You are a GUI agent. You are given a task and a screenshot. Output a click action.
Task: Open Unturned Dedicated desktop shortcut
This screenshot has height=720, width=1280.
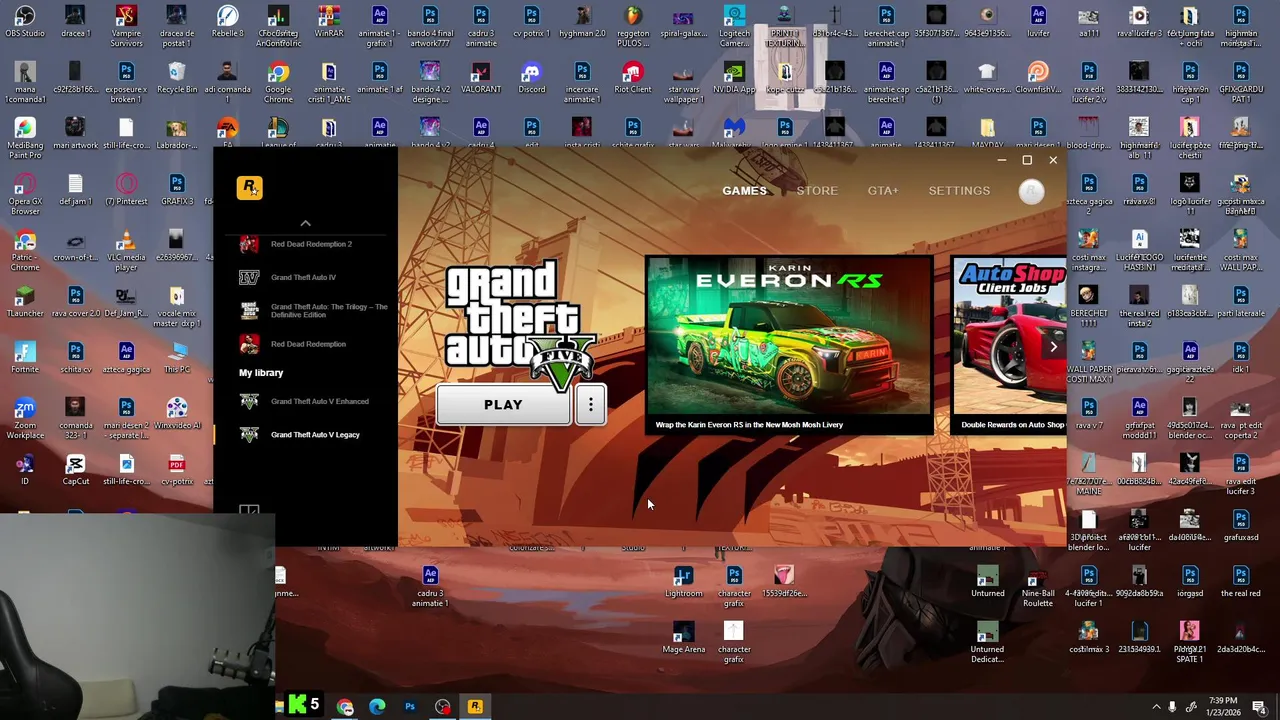pos(987,642)
